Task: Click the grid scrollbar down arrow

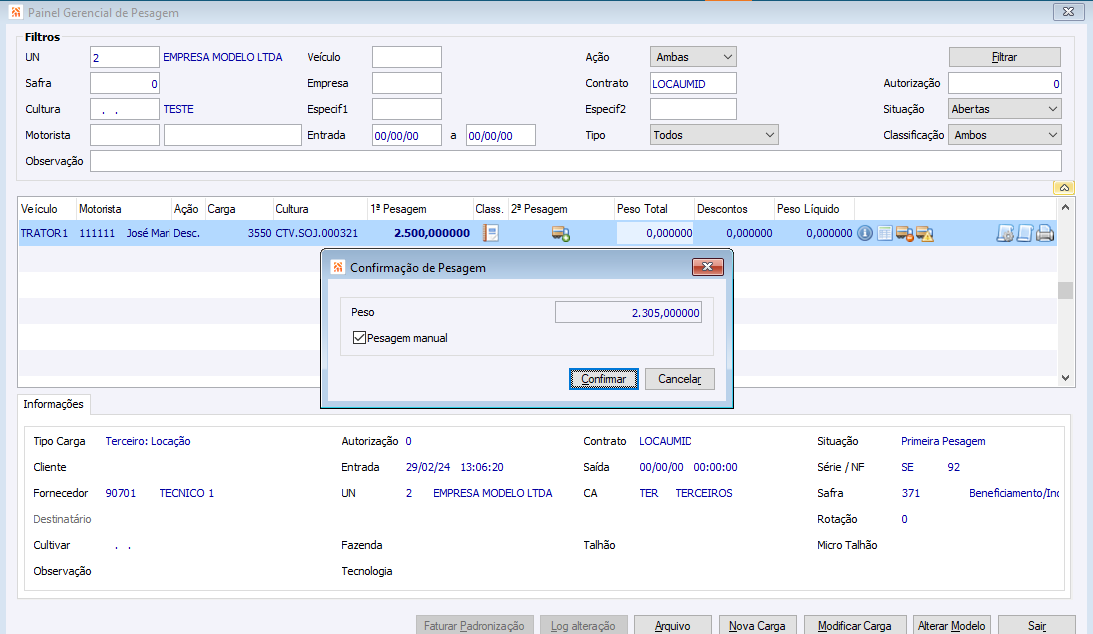Action: tap(1065, 378)
